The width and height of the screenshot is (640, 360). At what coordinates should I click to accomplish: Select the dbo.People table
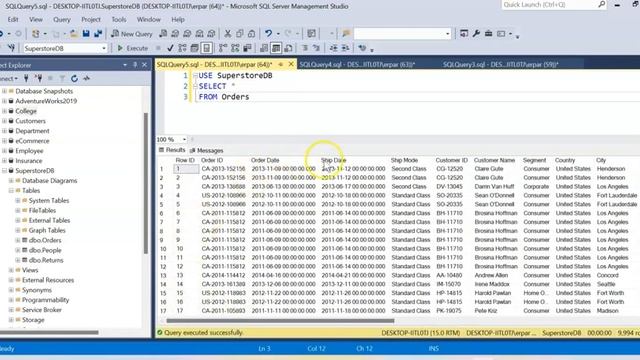45,250
